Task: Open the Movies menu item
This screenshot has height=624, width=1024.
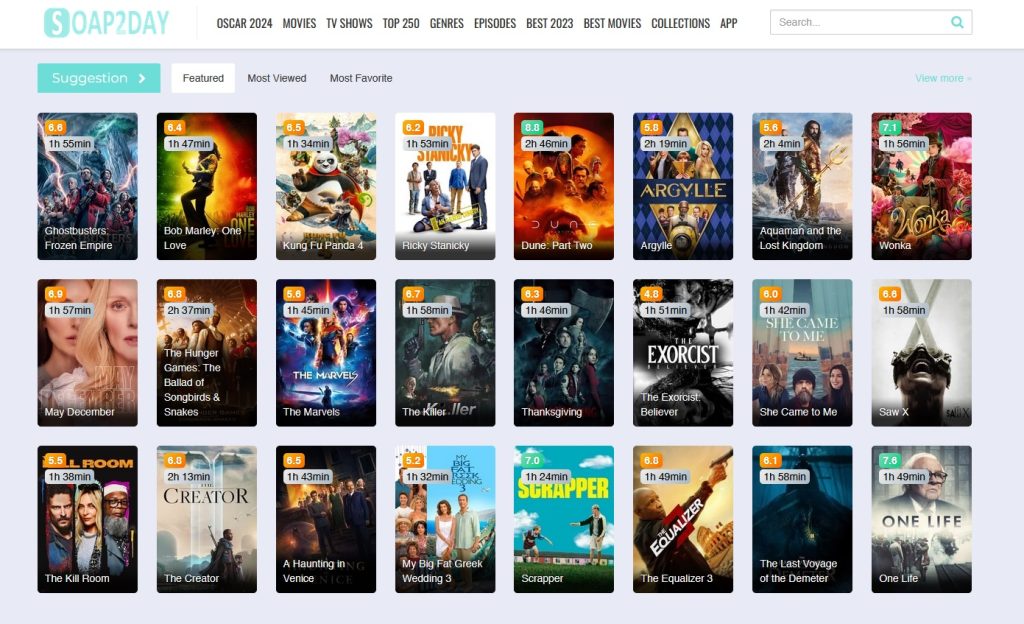Action: pos(299,23)
